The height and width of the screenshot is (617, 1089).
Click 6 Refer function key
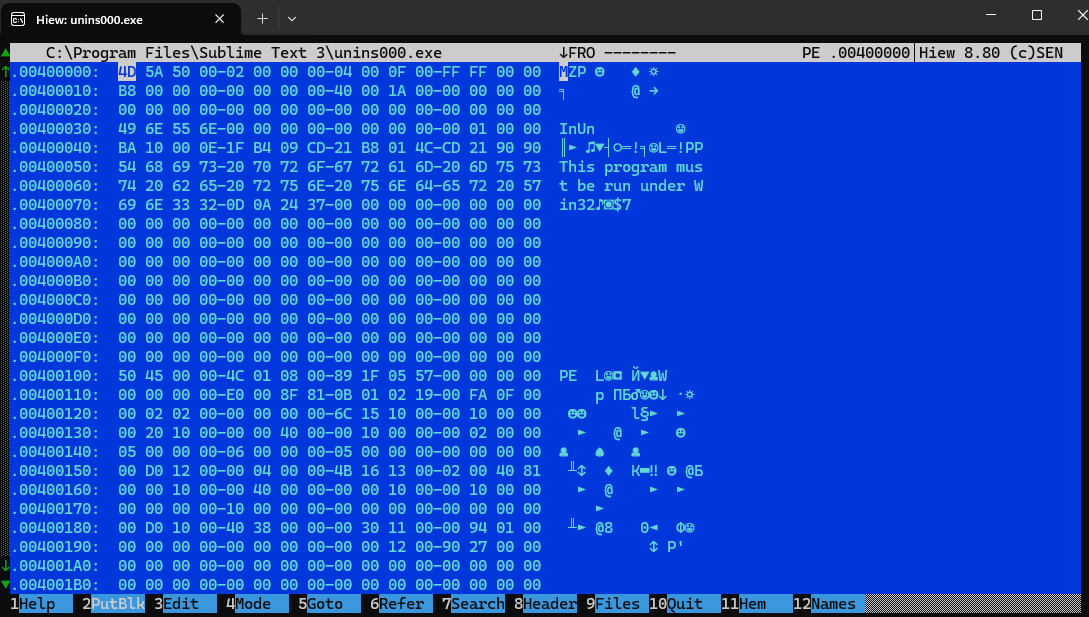tap(401, 604)
